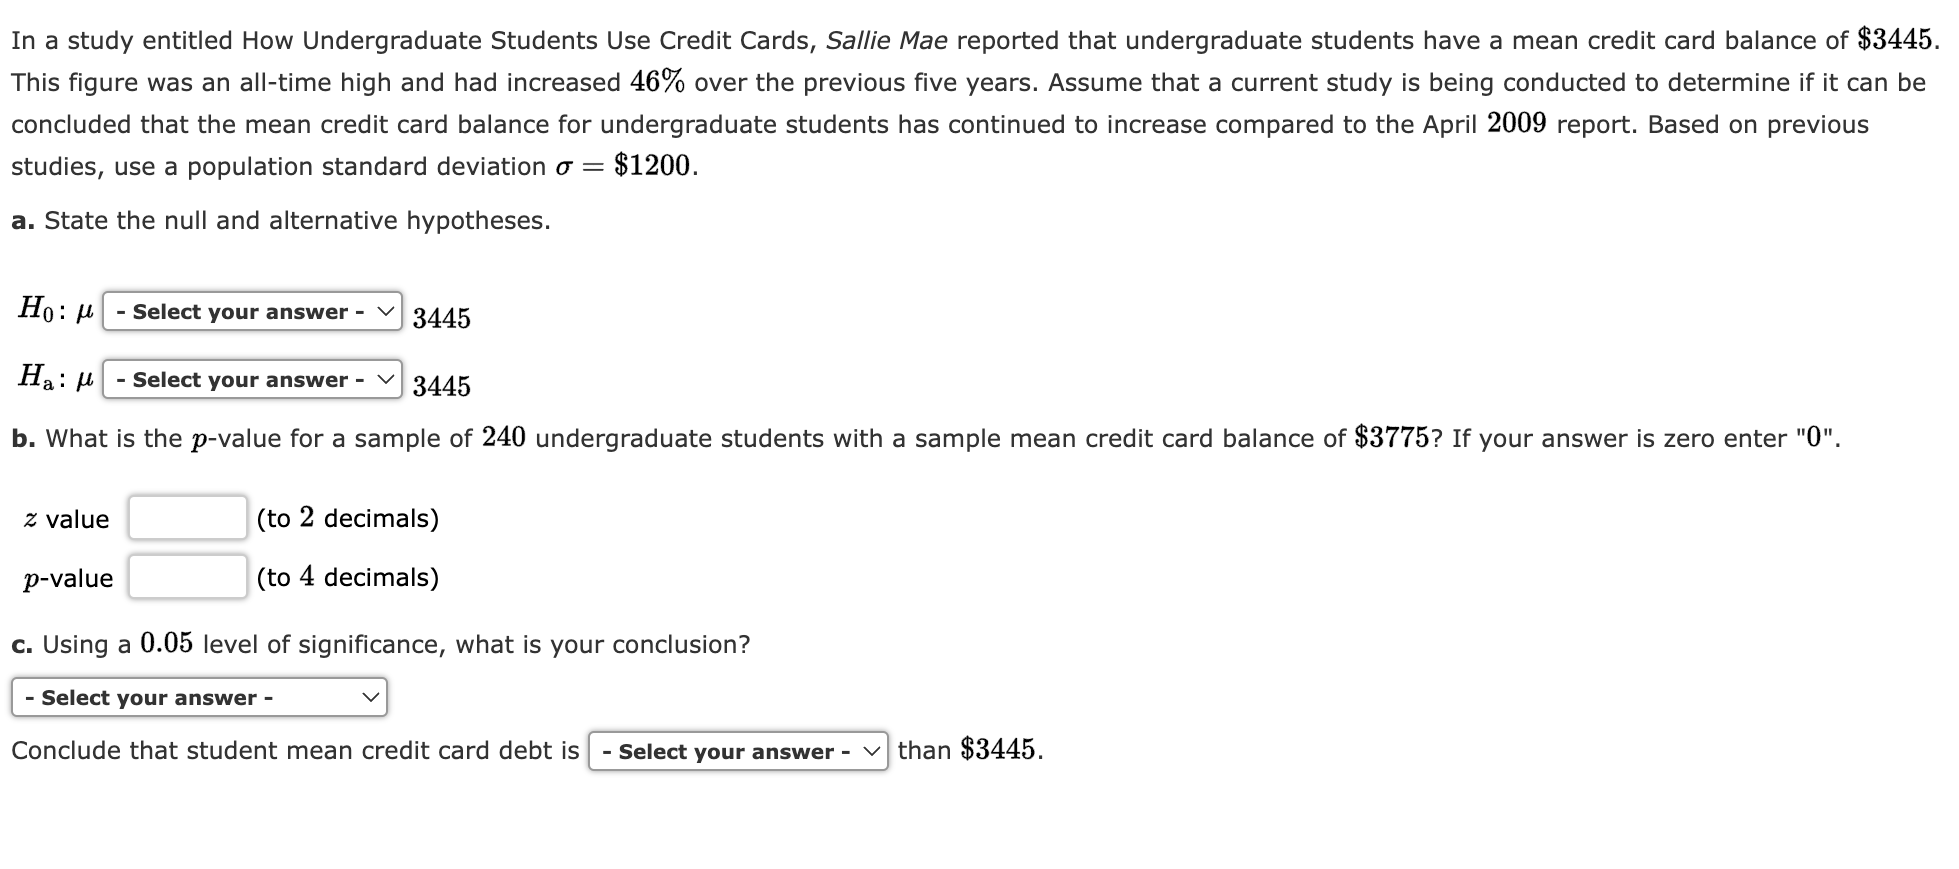Open the part c conclusion dropdown

coord(198,698)
